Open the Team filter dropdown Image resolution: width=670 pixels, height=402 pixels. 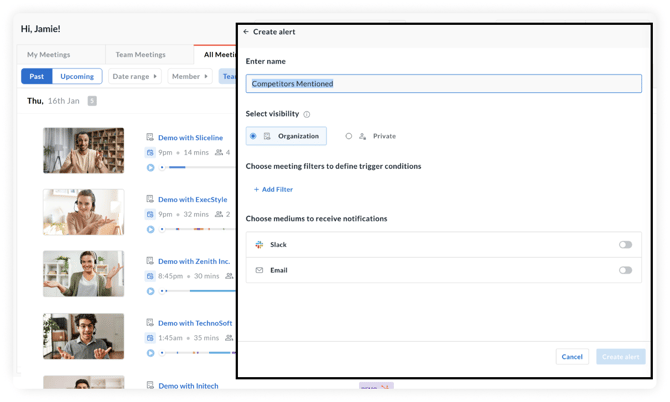coord(228,76)
